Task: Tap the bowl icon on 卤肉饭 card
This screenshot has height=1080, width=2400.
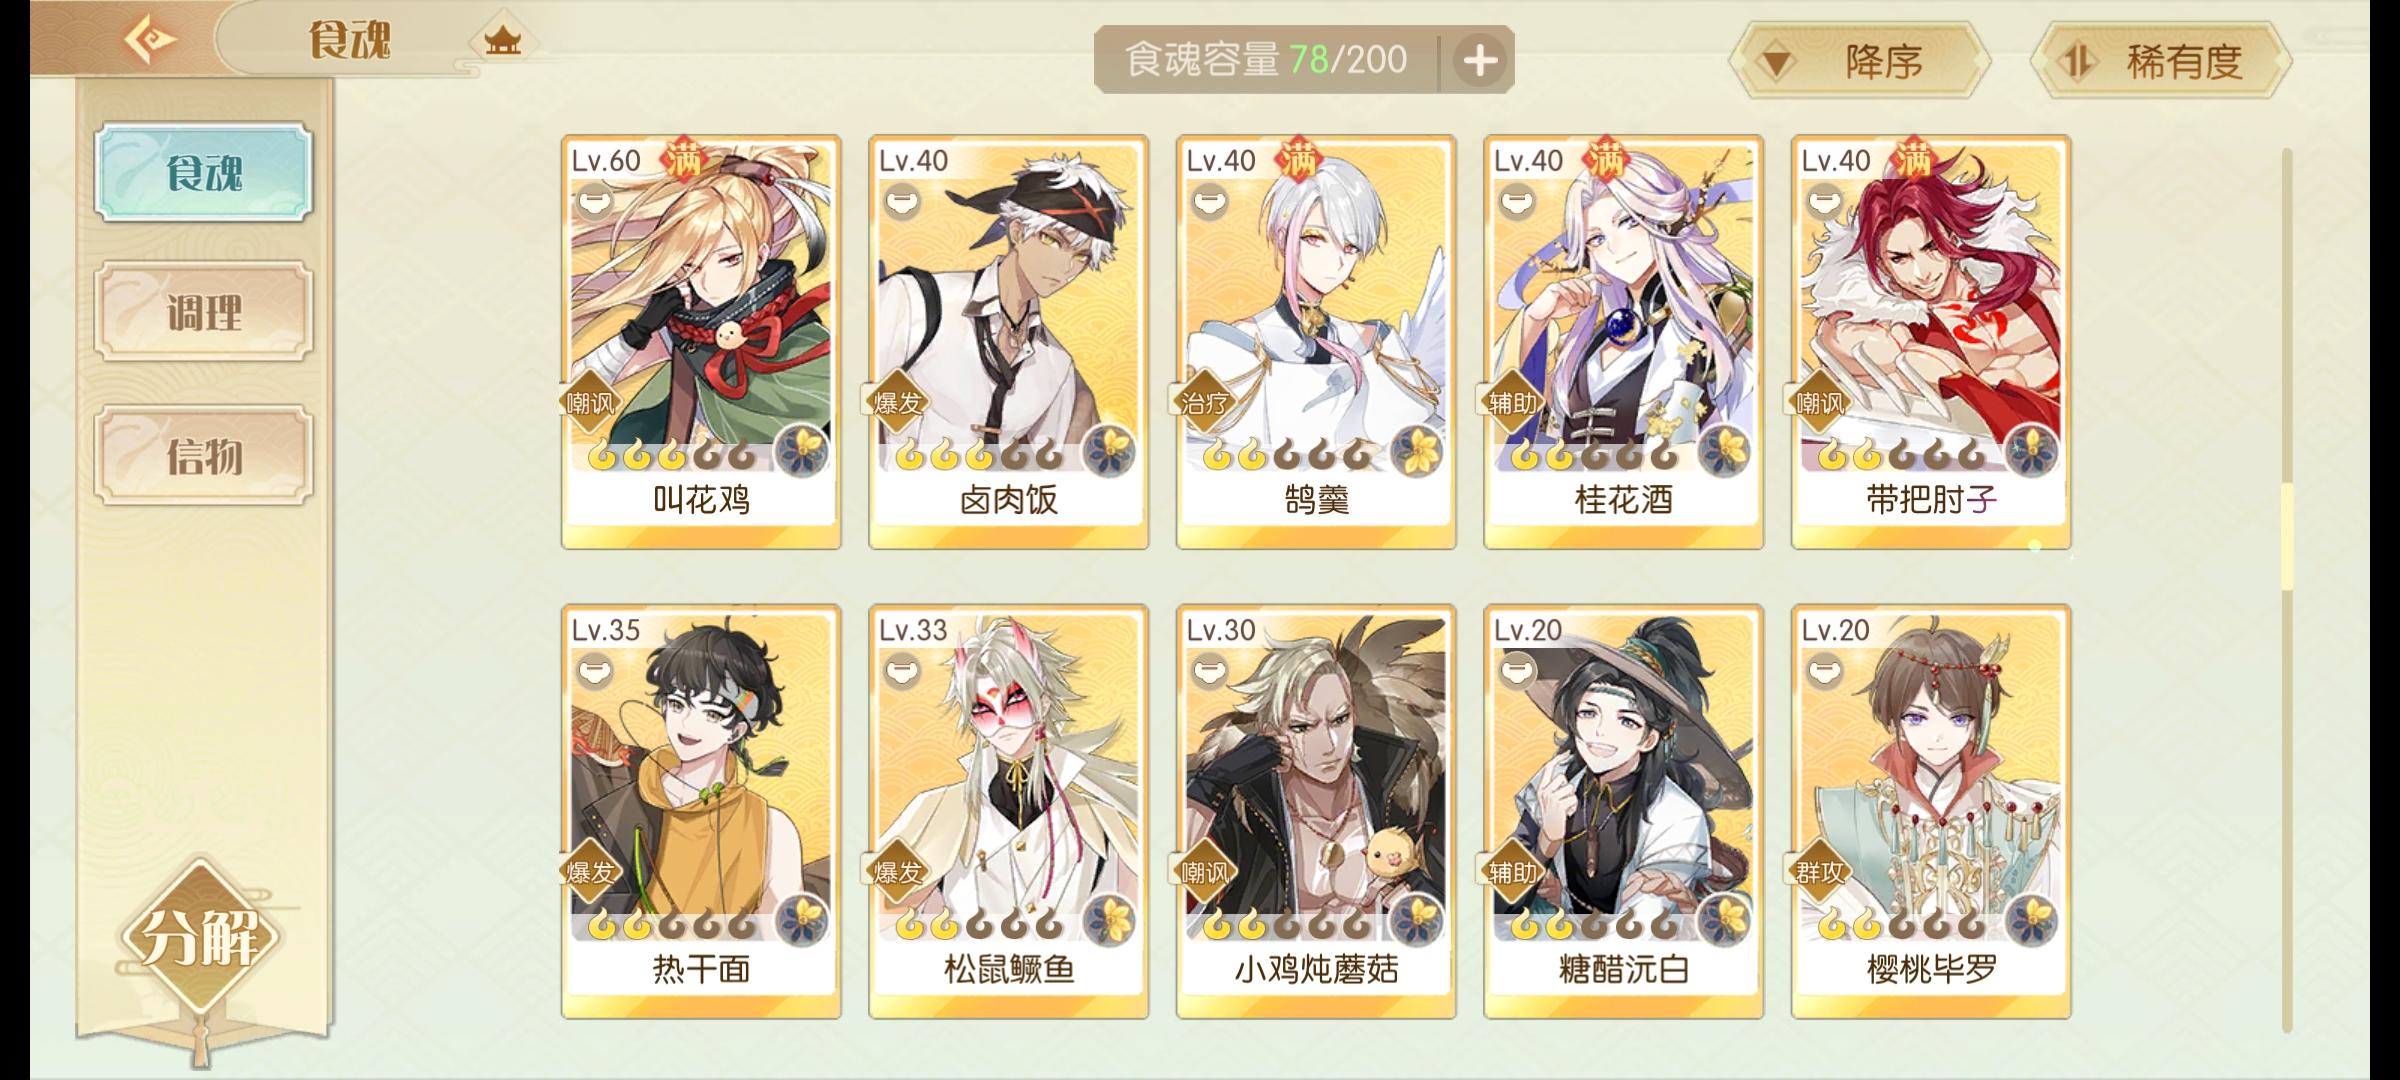Action: [x=902, y=203]
